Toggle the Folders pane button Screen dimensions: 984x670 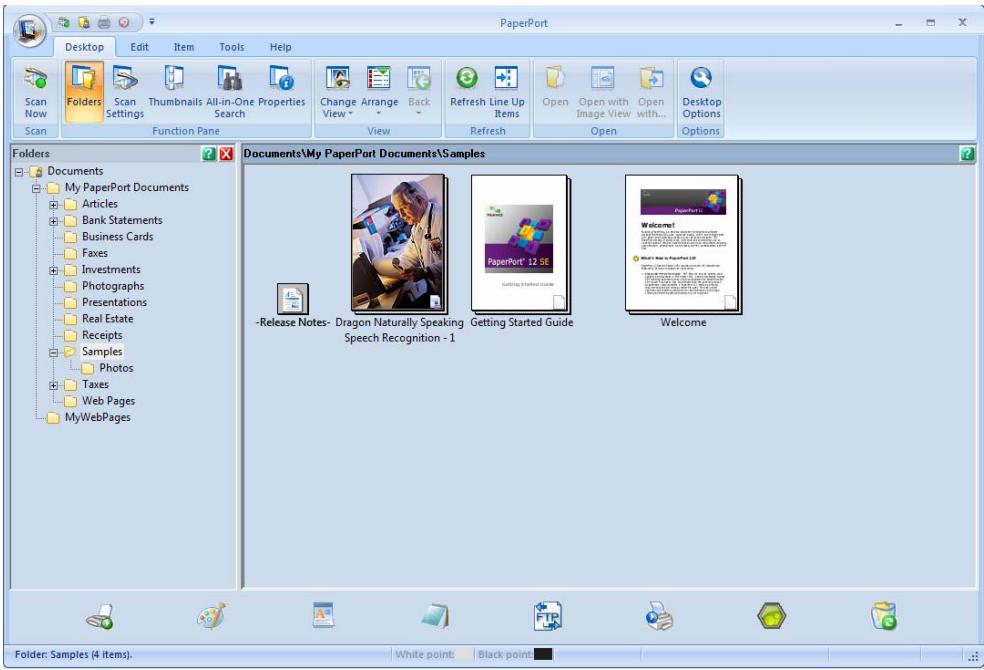tap(83, 91)
